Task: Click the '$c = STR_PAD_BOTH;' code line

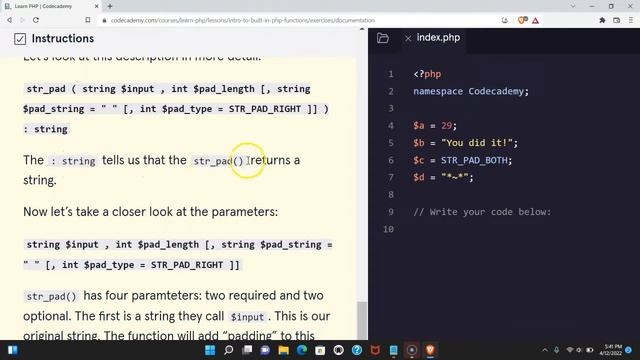Action: pyautogui.click(x=462, y=160)
